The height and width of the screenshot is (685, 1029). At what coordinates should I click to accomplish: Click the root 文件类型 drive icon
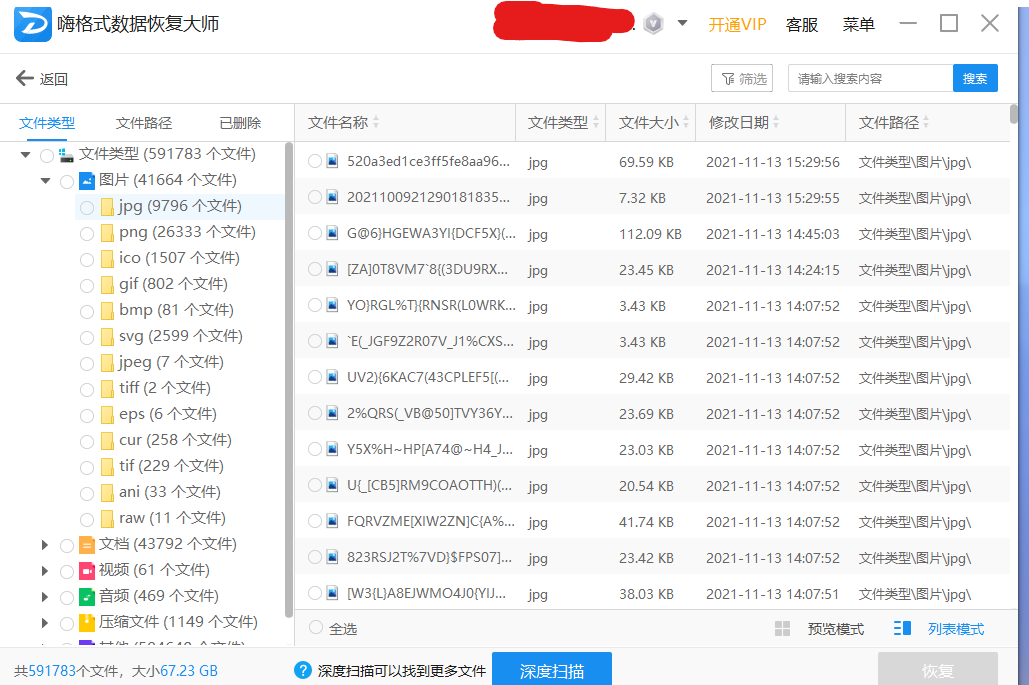[x=66, y=155]
